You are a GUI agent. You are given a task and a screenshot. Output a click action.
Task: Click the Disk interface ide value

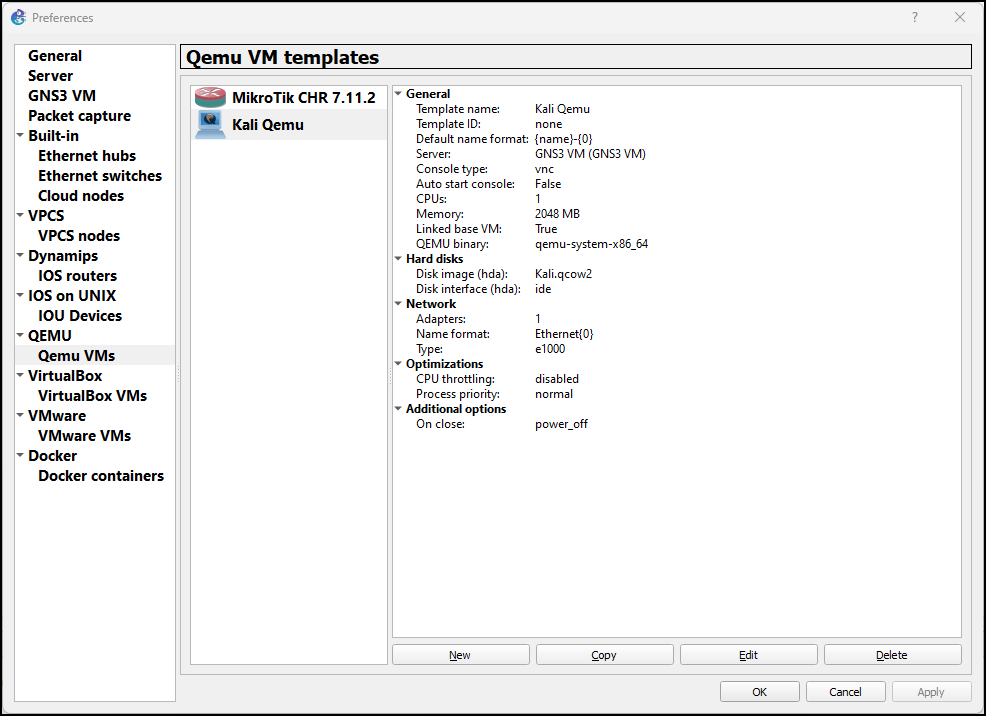point(543,289)
